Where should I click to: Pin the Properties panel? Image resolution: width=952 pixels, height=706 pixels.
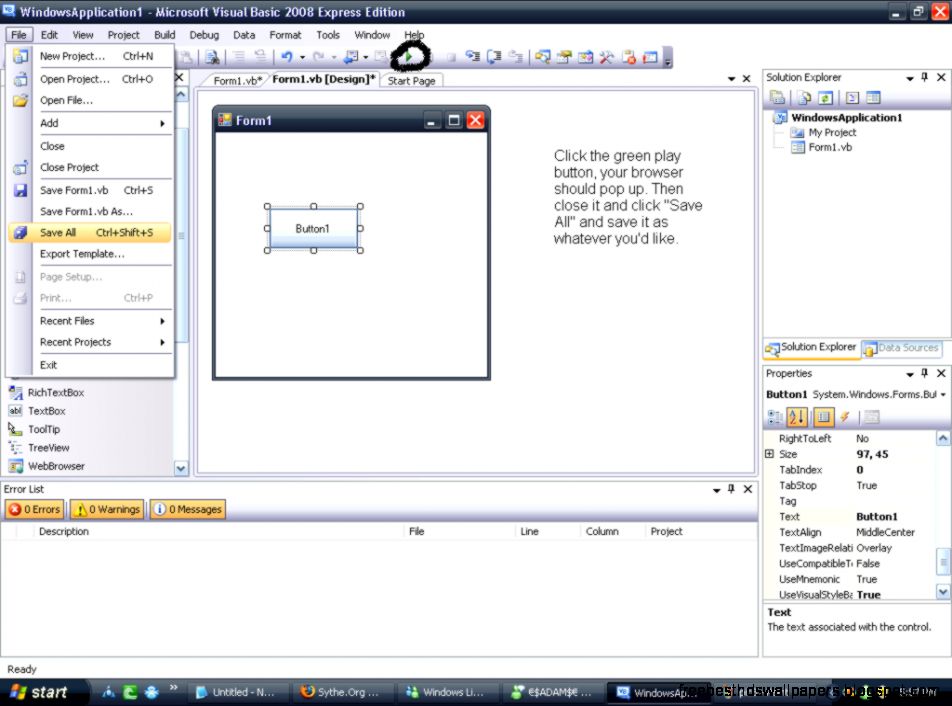click(x=924, y=373)
